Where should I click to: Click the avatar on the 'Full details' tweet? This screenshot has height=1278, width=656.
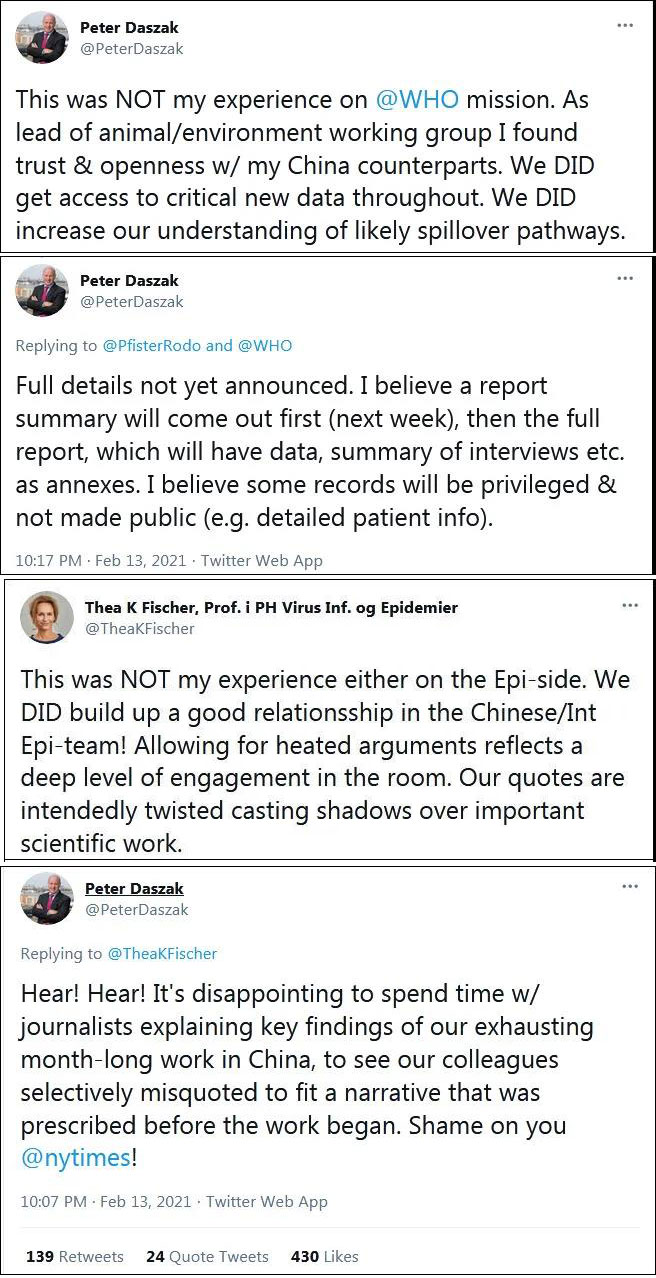[42, 291]
